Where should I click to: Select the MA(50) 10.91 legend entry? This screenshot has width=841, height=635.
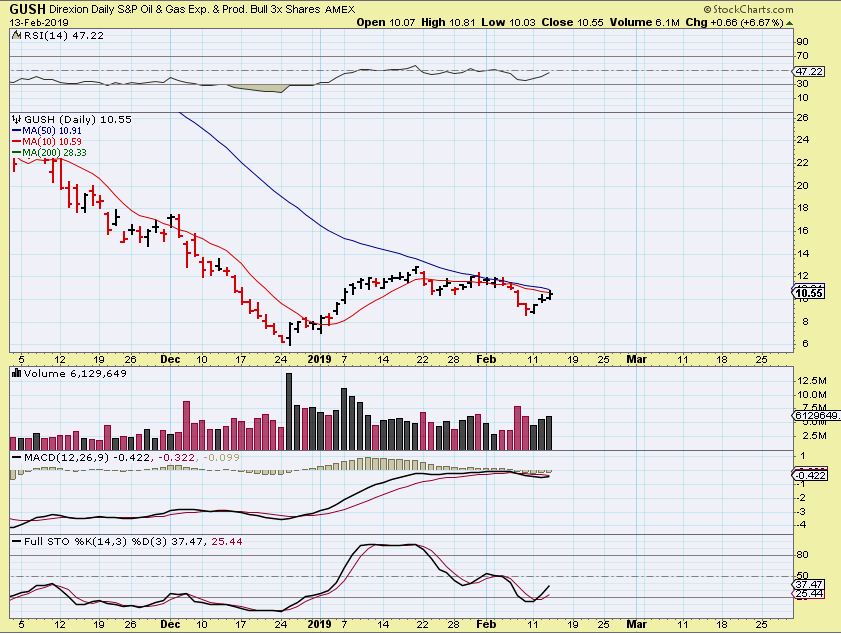(52, 131)
